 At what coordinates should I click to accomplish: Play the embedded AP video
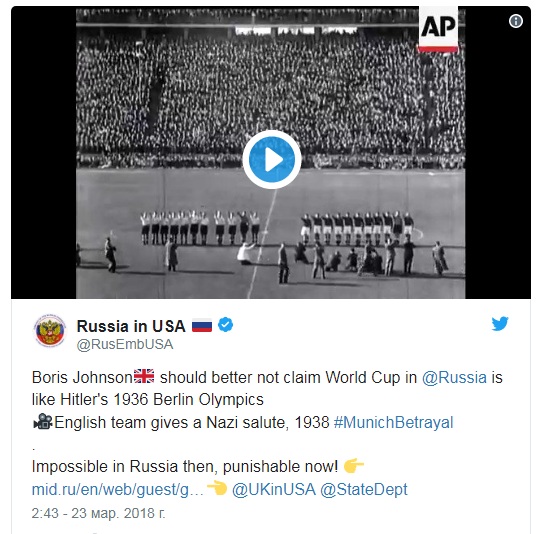tap(272, 160)
